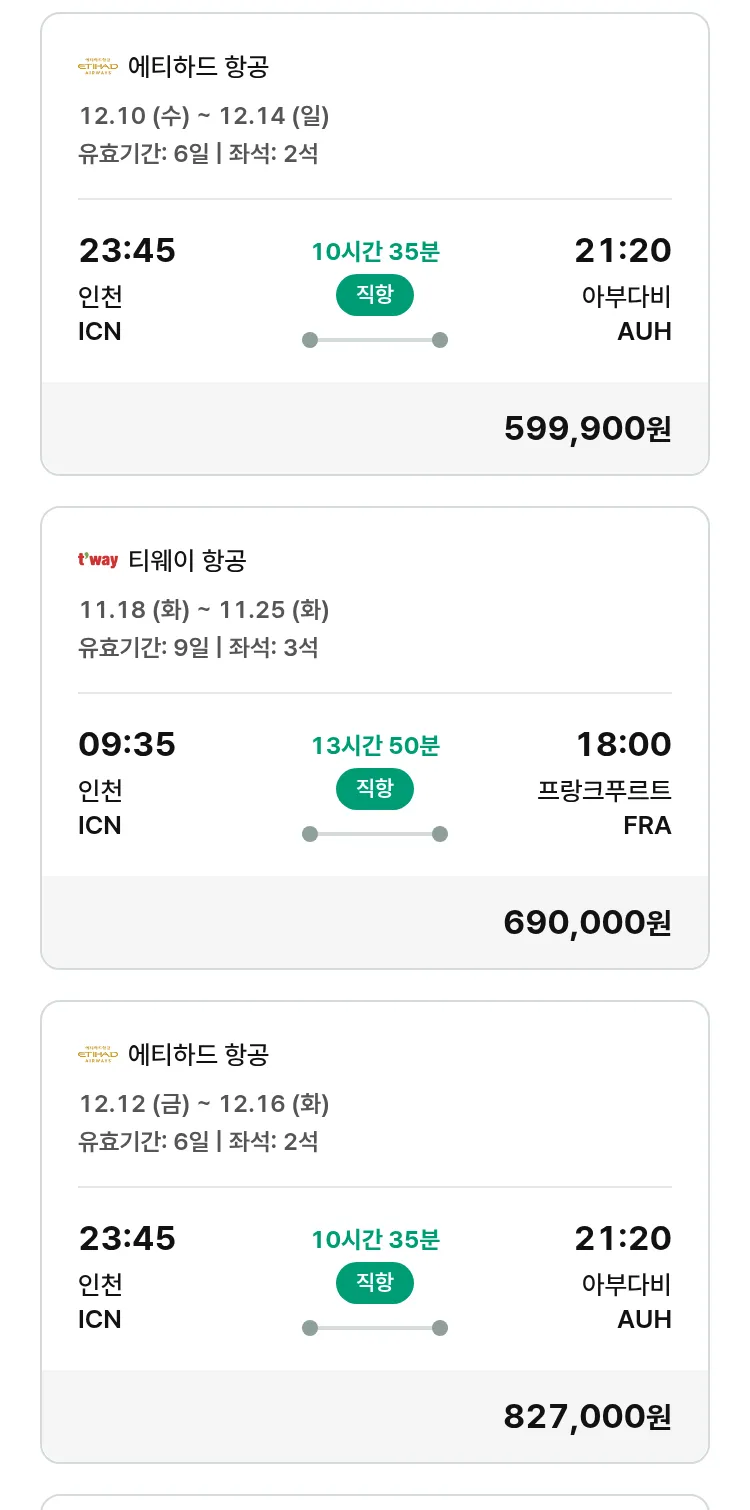Screen dimensions: 750x1510
Task: Choose the 827,000원 fare
Action: 587,1416
